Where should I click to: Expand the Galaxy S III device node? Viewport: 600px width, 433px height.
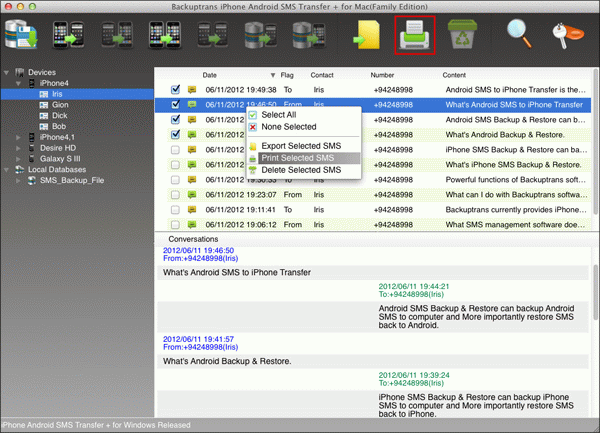tap(18, 158)
